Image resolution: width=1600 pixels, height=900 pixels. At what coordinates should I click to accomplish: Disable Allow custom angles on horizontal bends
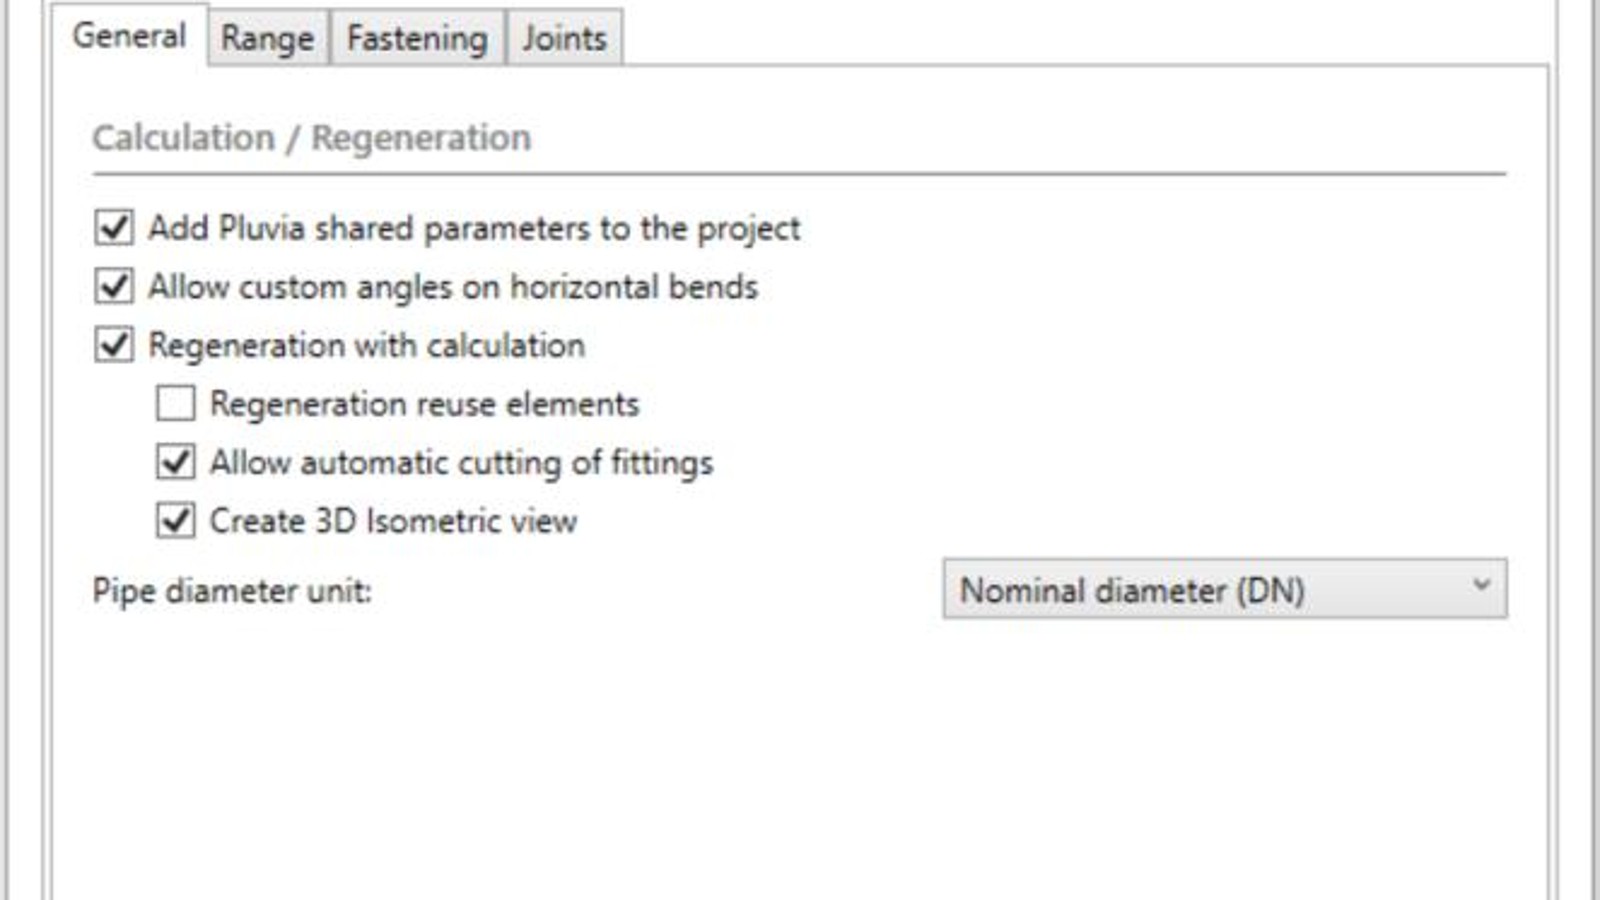(x=113, y=287)
